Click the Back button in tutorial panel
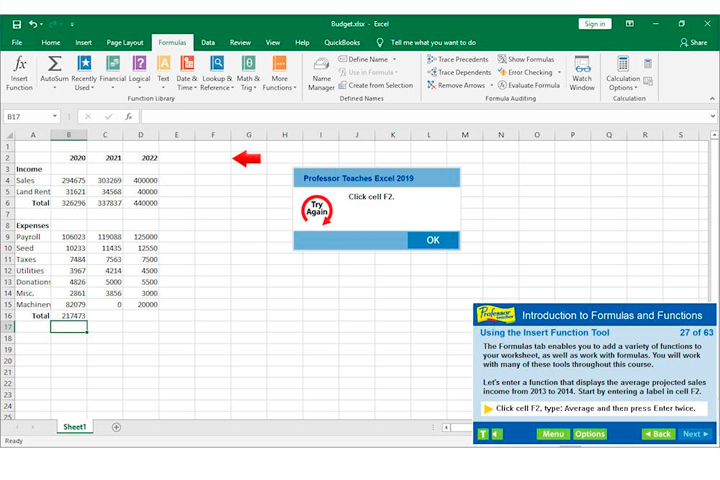720x480 pixels. [658, 434]
